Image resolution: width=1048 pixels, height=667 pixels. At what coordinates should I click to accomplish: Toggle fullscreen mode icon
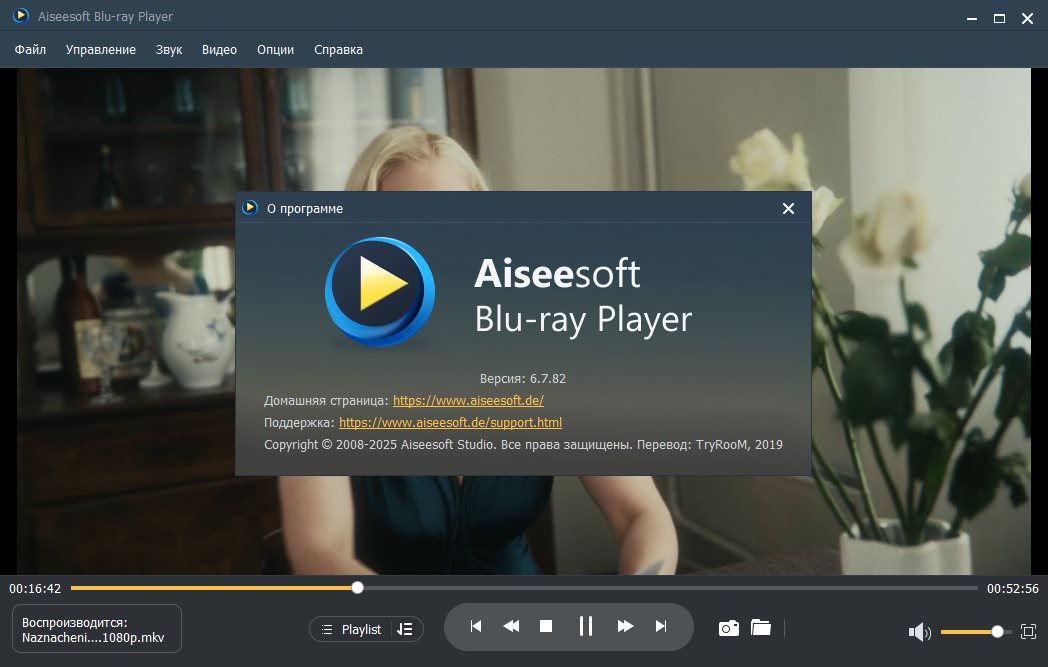tap(1028, 631)
